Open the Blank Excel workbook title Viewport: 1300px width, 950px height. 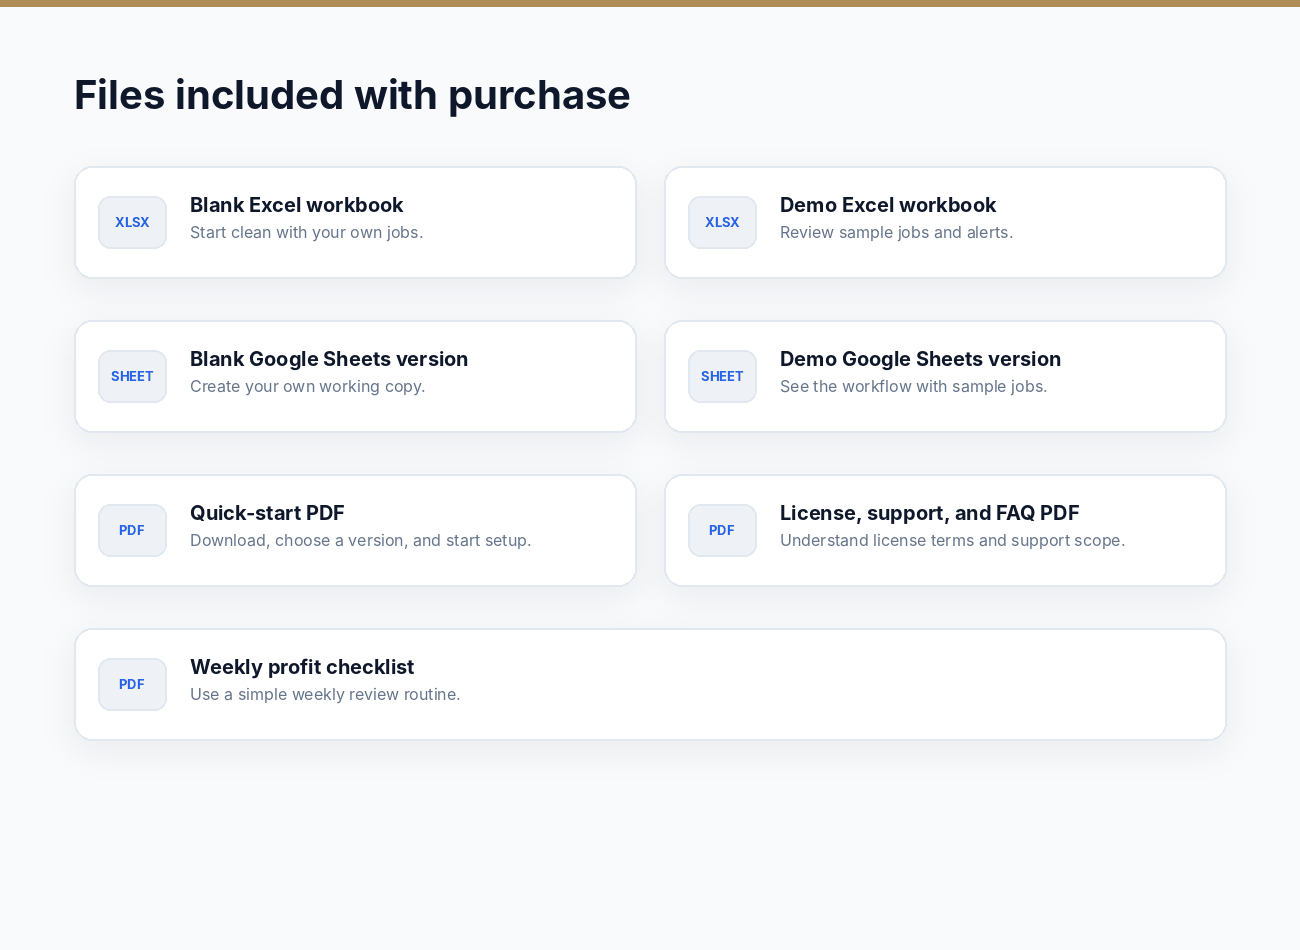(296, 205)
